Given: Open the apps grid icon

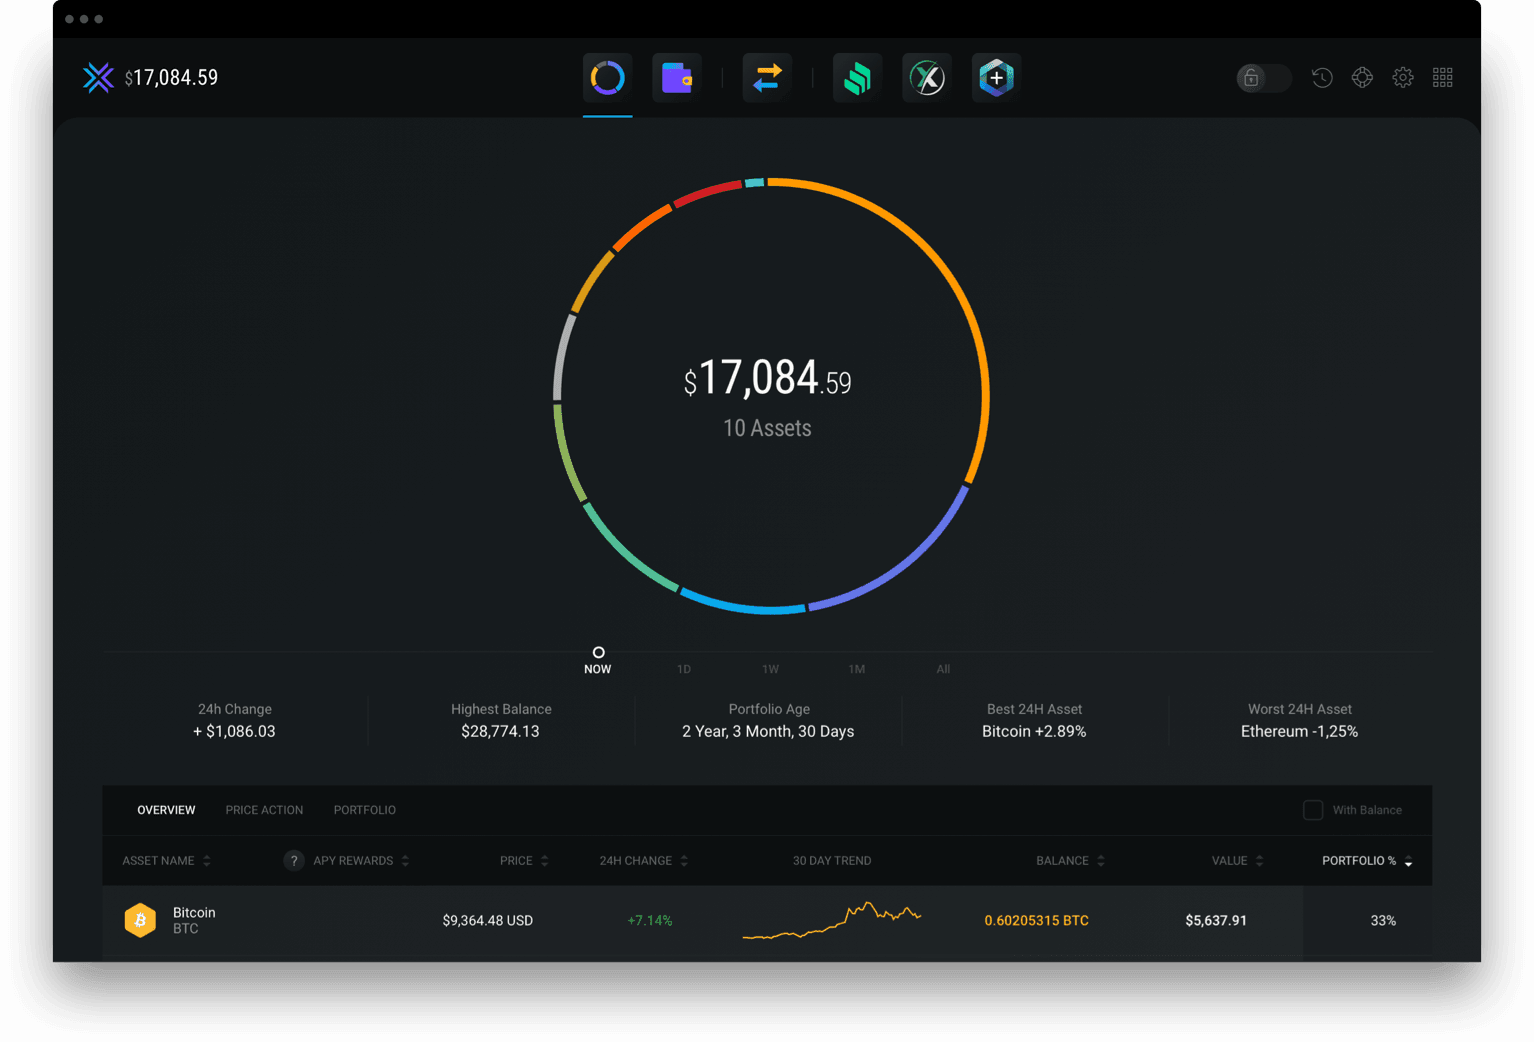Looking at the screenshot, I should [1442, 77].
